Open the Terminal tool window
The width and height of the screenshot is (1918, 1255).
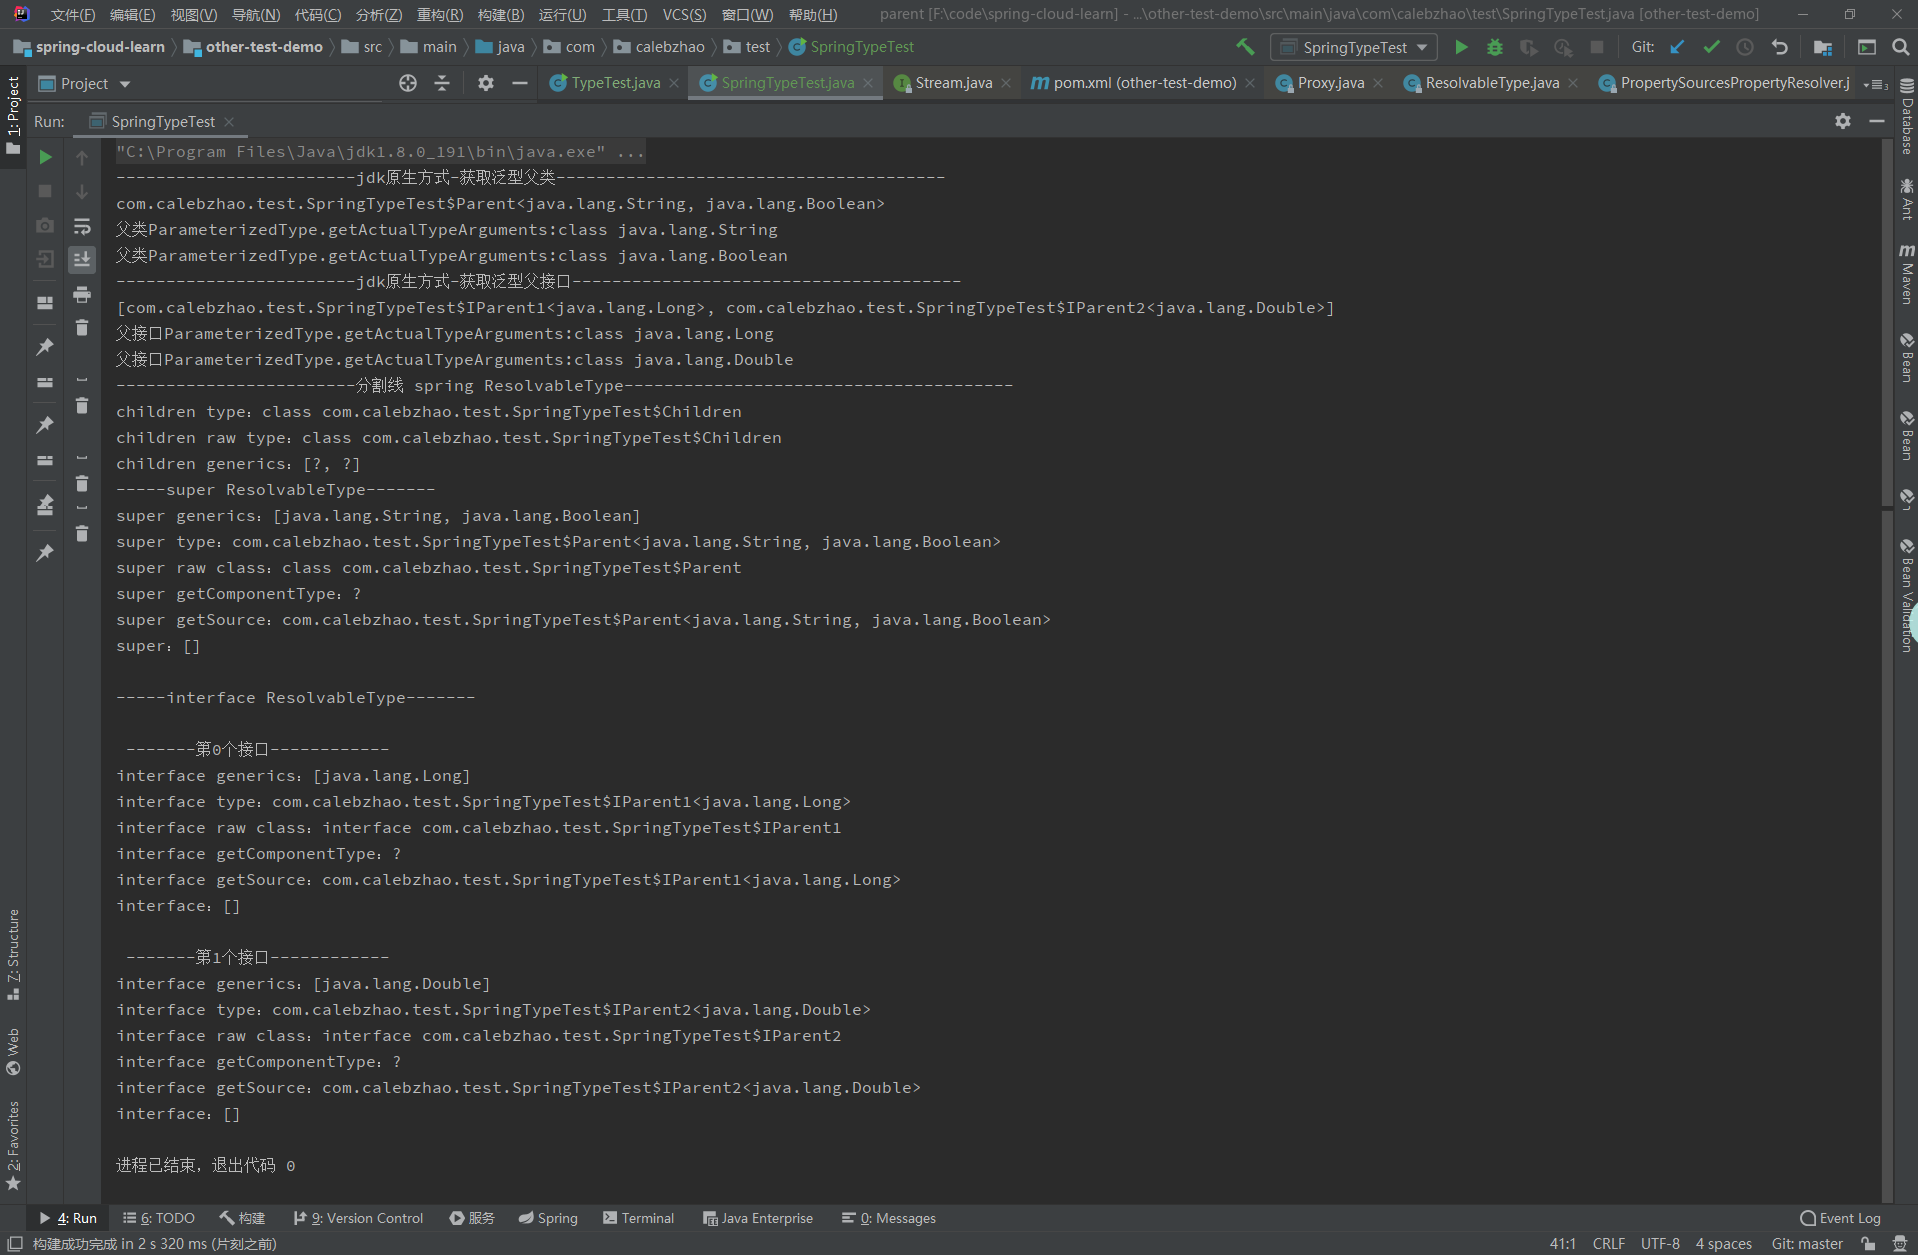click(639, 1218)
